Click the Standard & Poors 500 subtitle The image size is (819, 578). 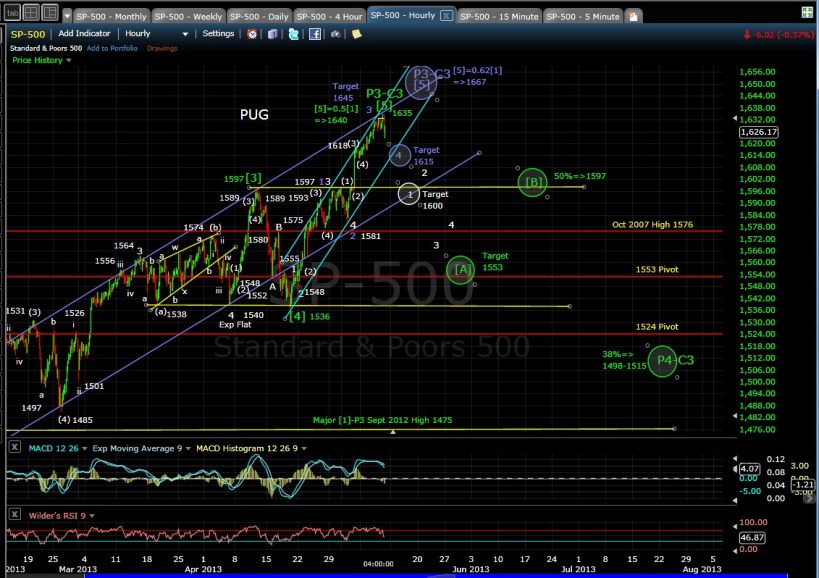click(46, 48)
